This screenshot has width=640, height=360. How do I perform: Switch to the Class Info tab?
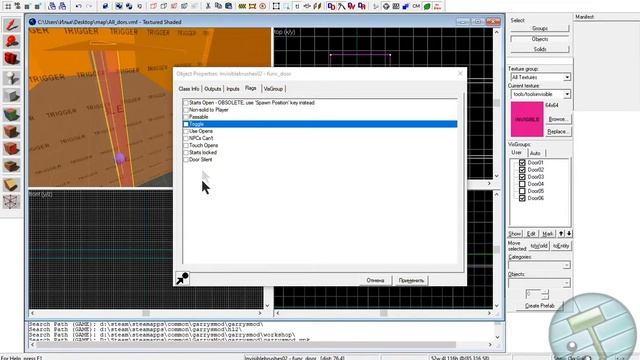point(189,89)
